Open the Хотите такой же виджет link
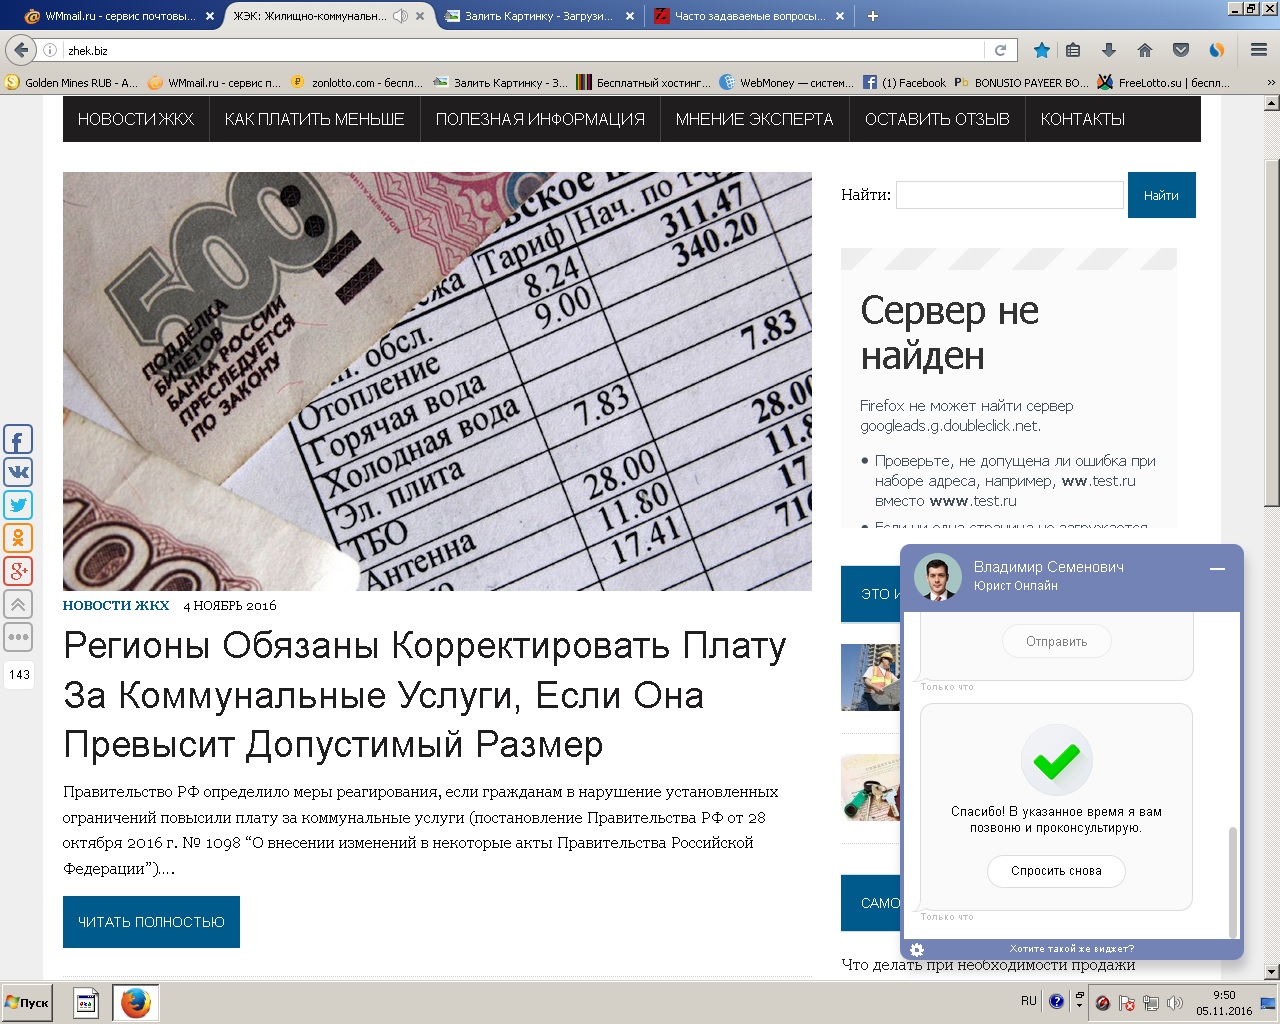Screen dimensions: 1280x1024 click(1071, 949)
